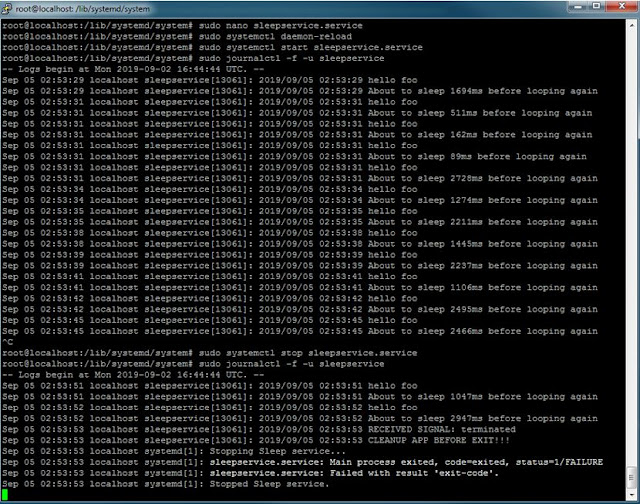Click the 'sleep 2947ms' log line
The image size is (640, 504).
click(x=300, y=419)
